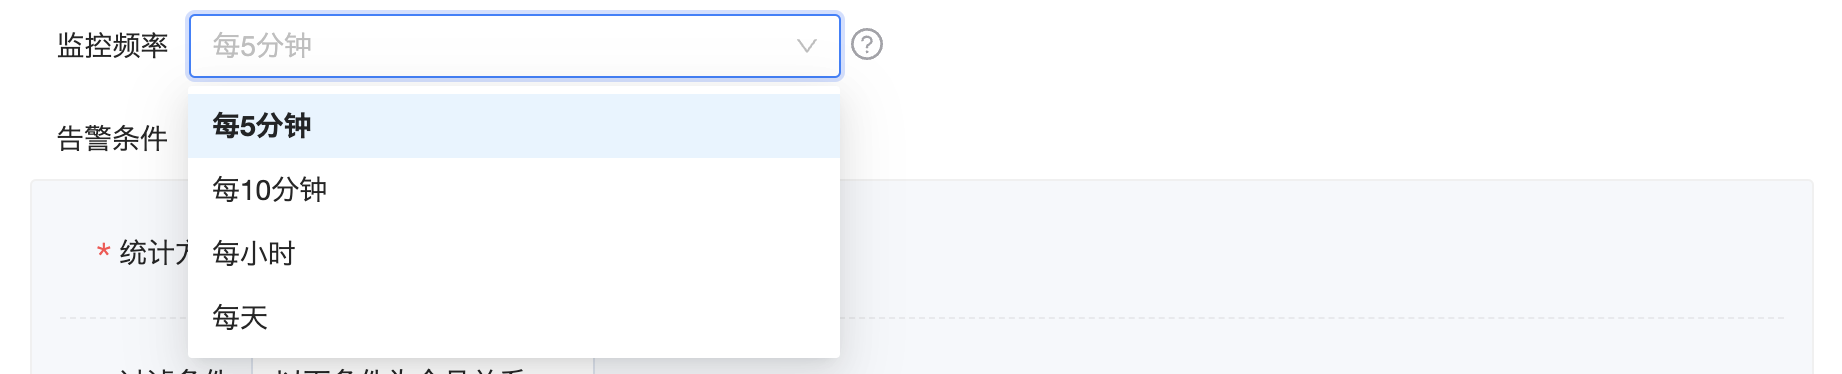This screenshot has height=374, width=1842.
Task: Pick the 每小时 frequency option
Action: pos(514,254)
